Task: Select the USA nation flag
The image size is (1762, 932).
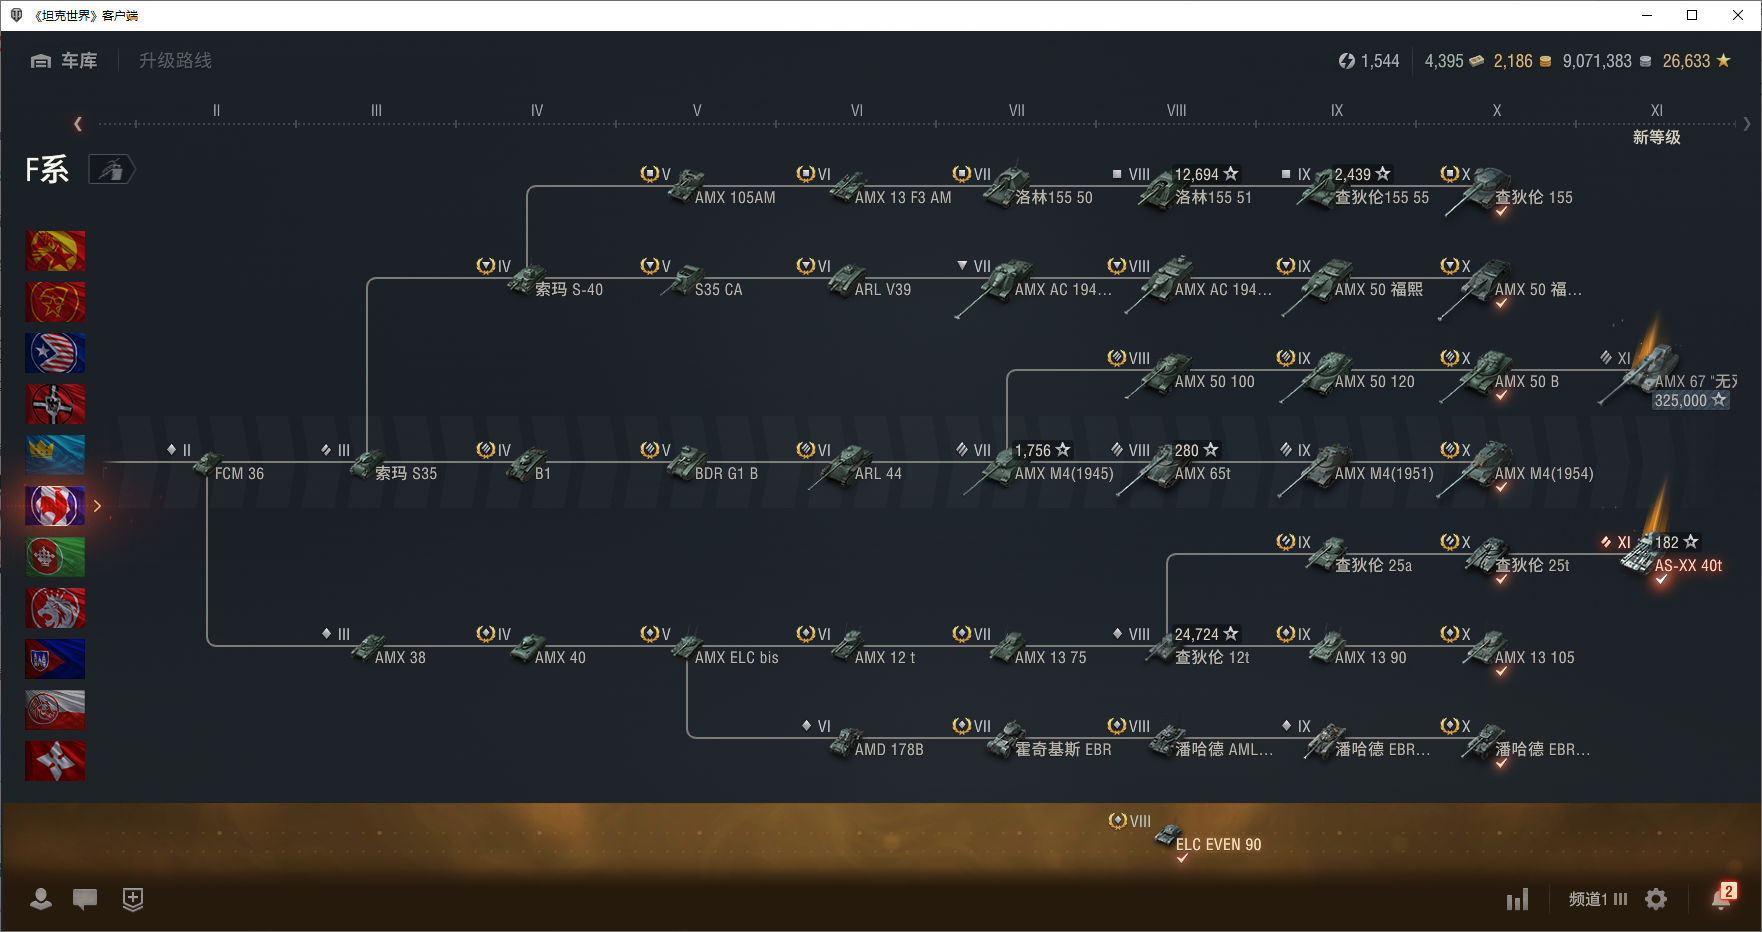Action: [55, 353]
